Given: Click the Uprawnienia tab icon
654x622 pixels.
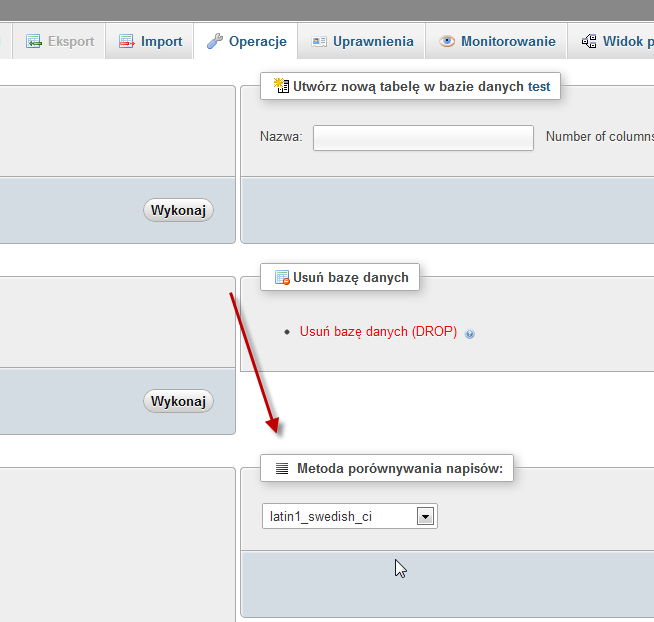Looking at the screenshot, I should point(319,42).
